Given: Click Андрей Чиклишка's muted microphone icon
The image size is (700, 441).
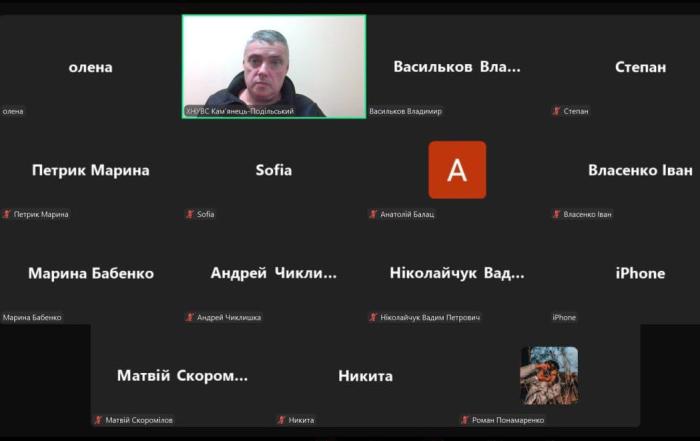Looking at the screenshot, I should [x=190, y=317].
